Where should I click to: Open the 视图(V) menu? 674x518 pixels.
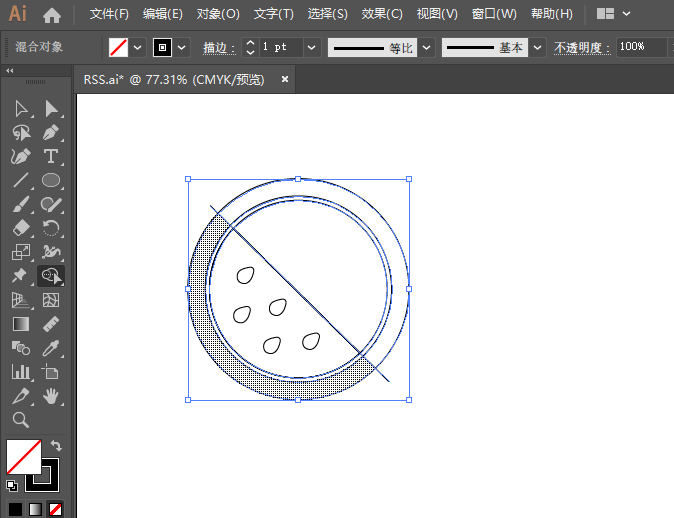437,14
